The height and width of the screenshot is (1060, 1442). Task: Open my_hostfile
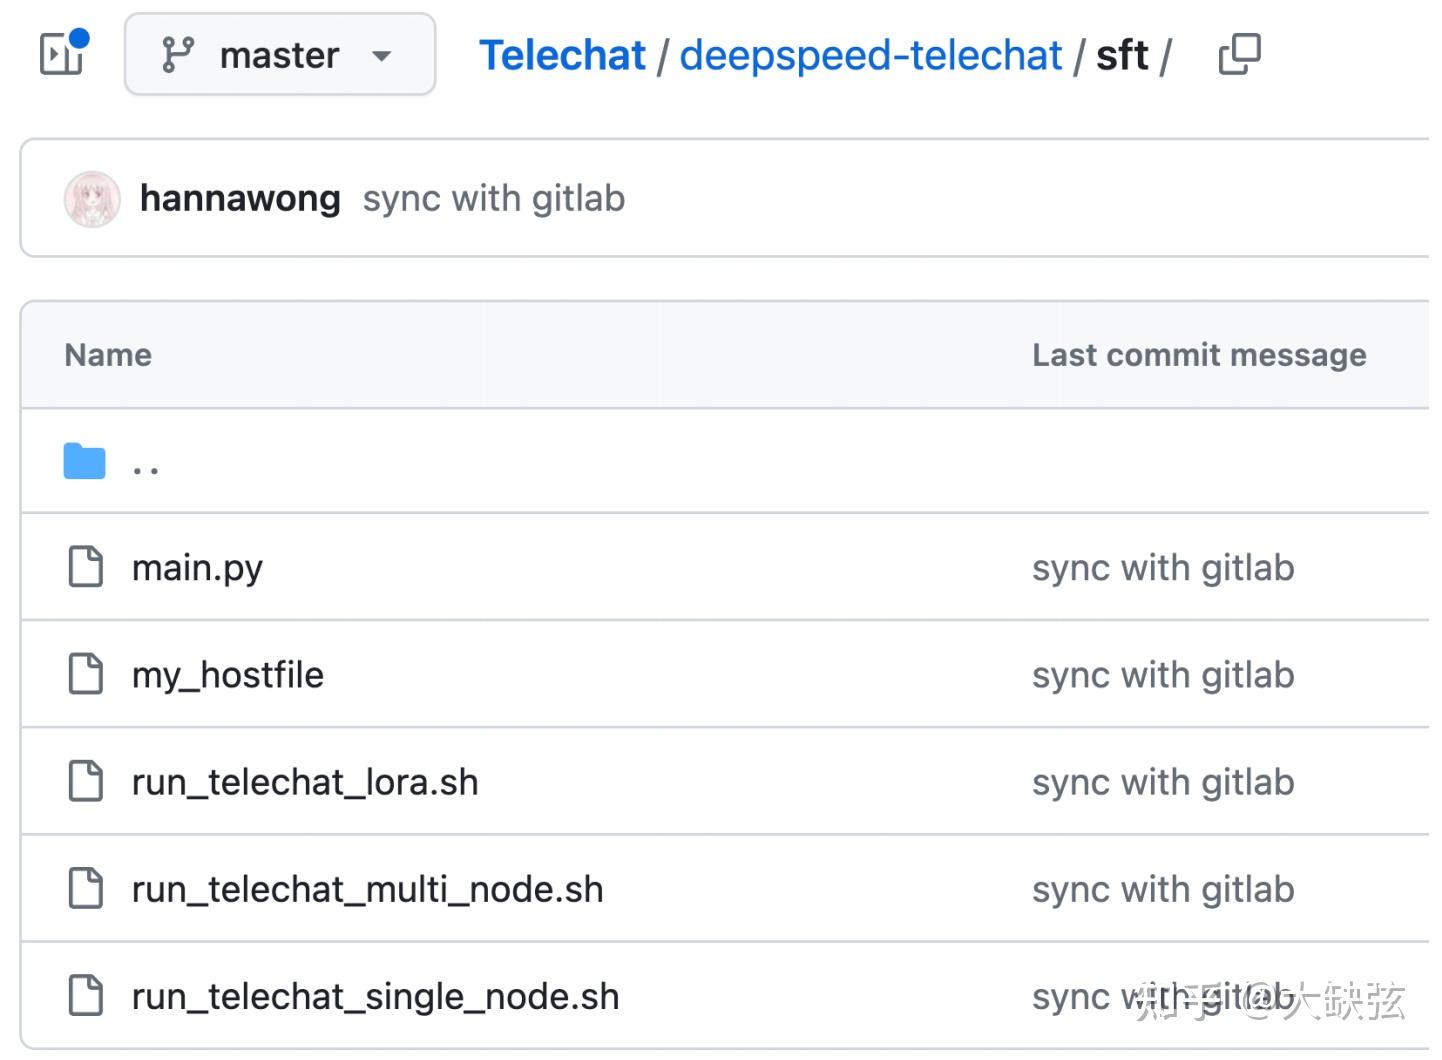228,675
